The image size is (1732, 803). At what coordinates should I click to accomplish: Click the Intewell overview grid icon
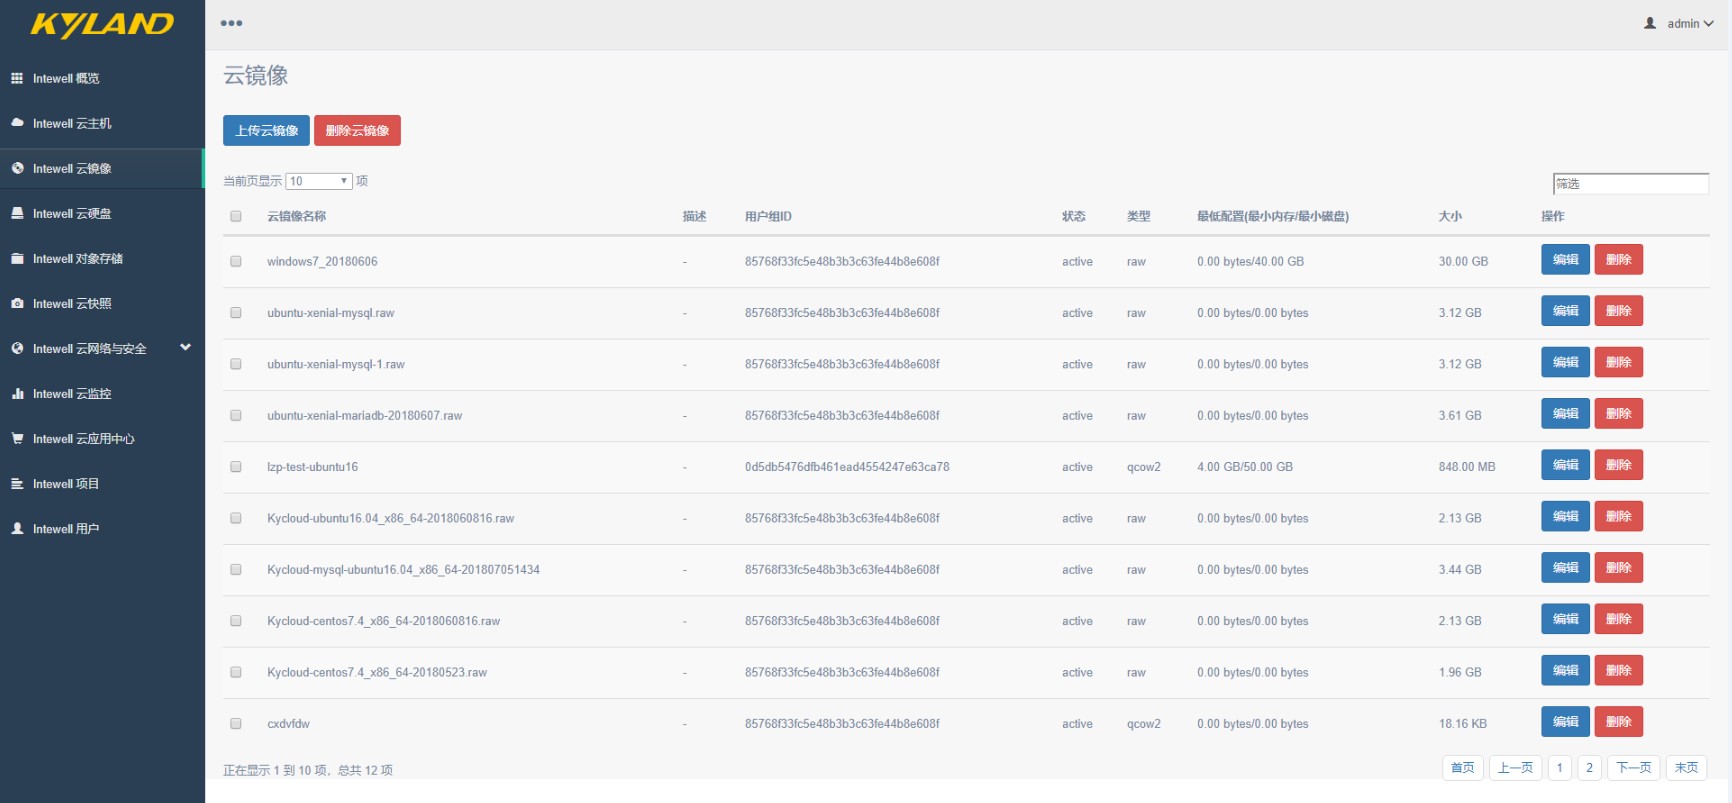[17, 78]
